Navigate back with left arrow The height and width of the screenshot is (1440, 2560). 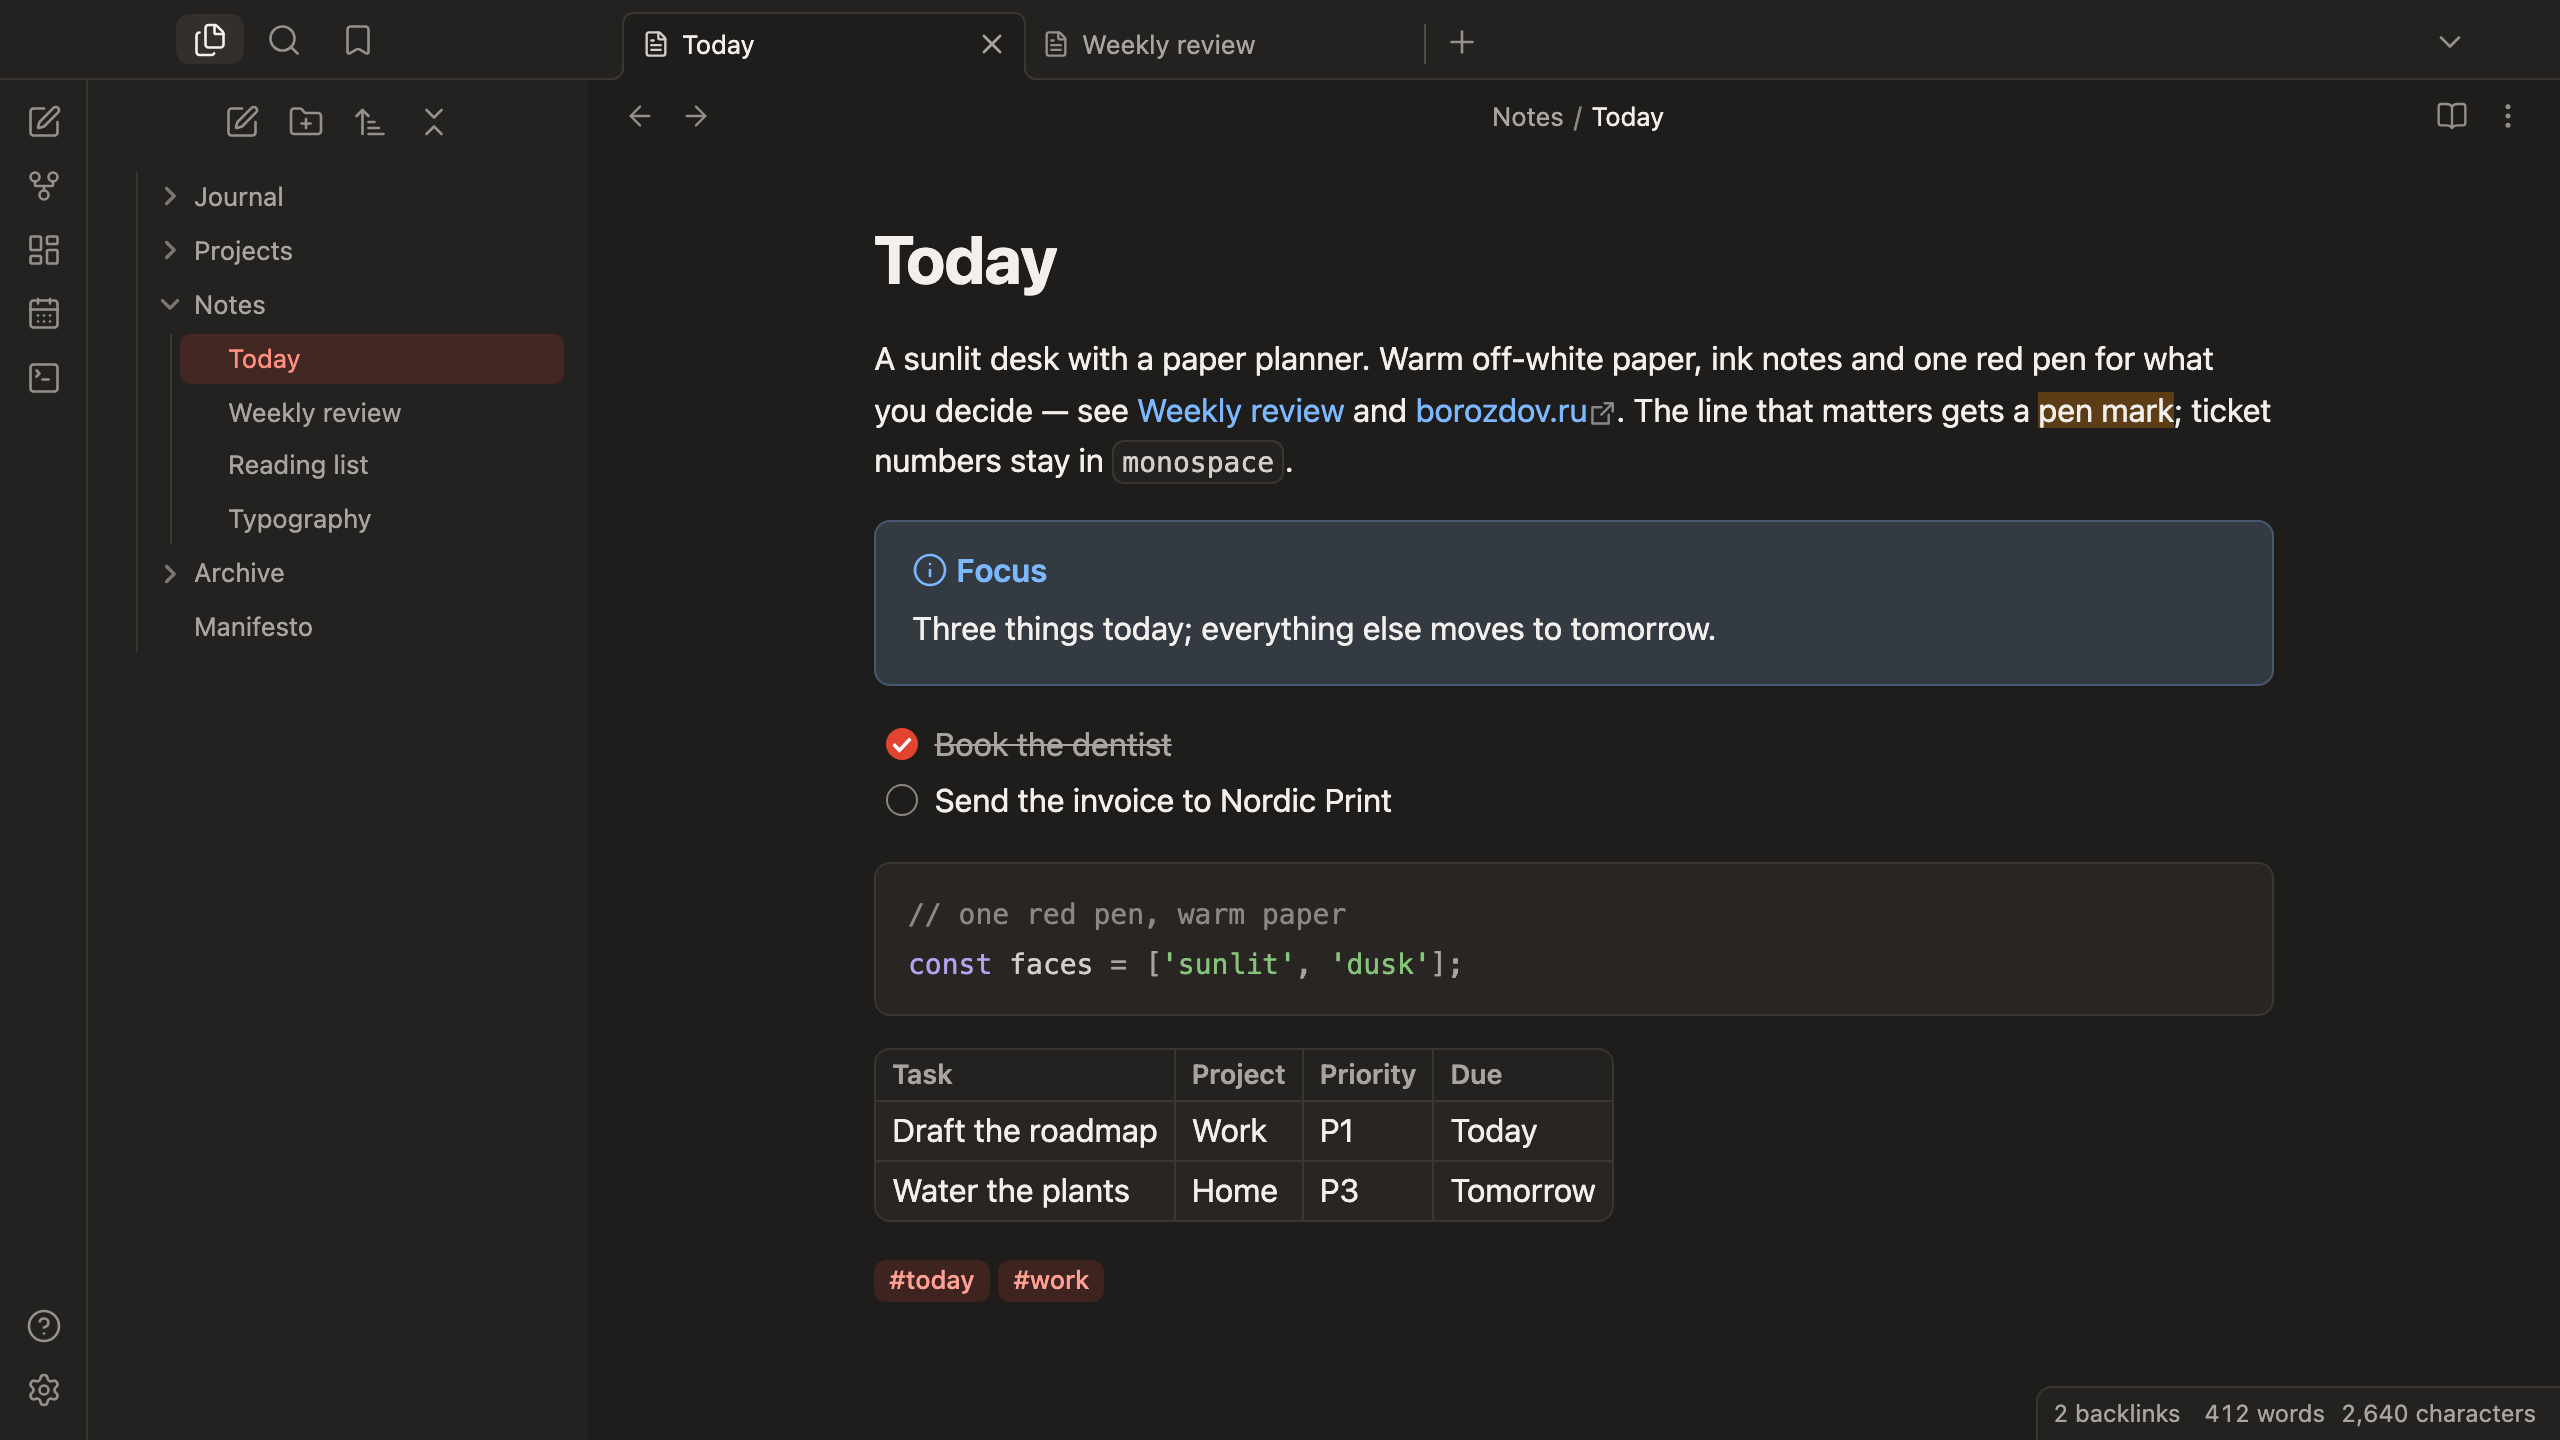[640, 116]
